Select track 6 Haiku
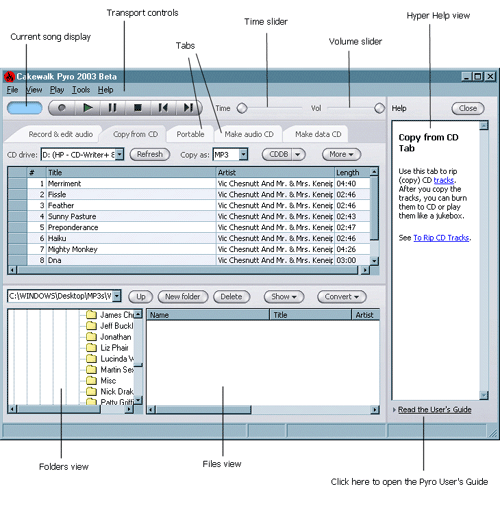 189,238
